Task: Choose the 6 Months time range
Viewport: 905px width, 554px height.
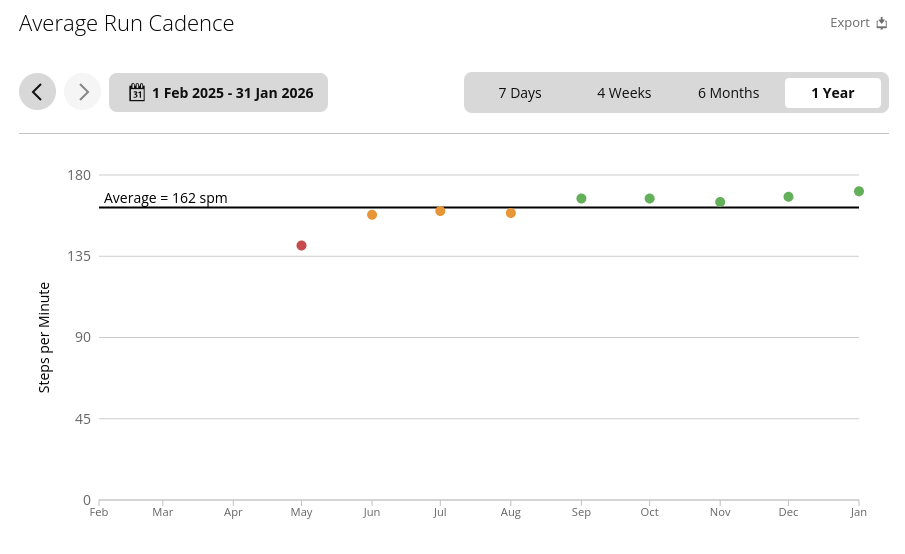Action: click(728, 93)
